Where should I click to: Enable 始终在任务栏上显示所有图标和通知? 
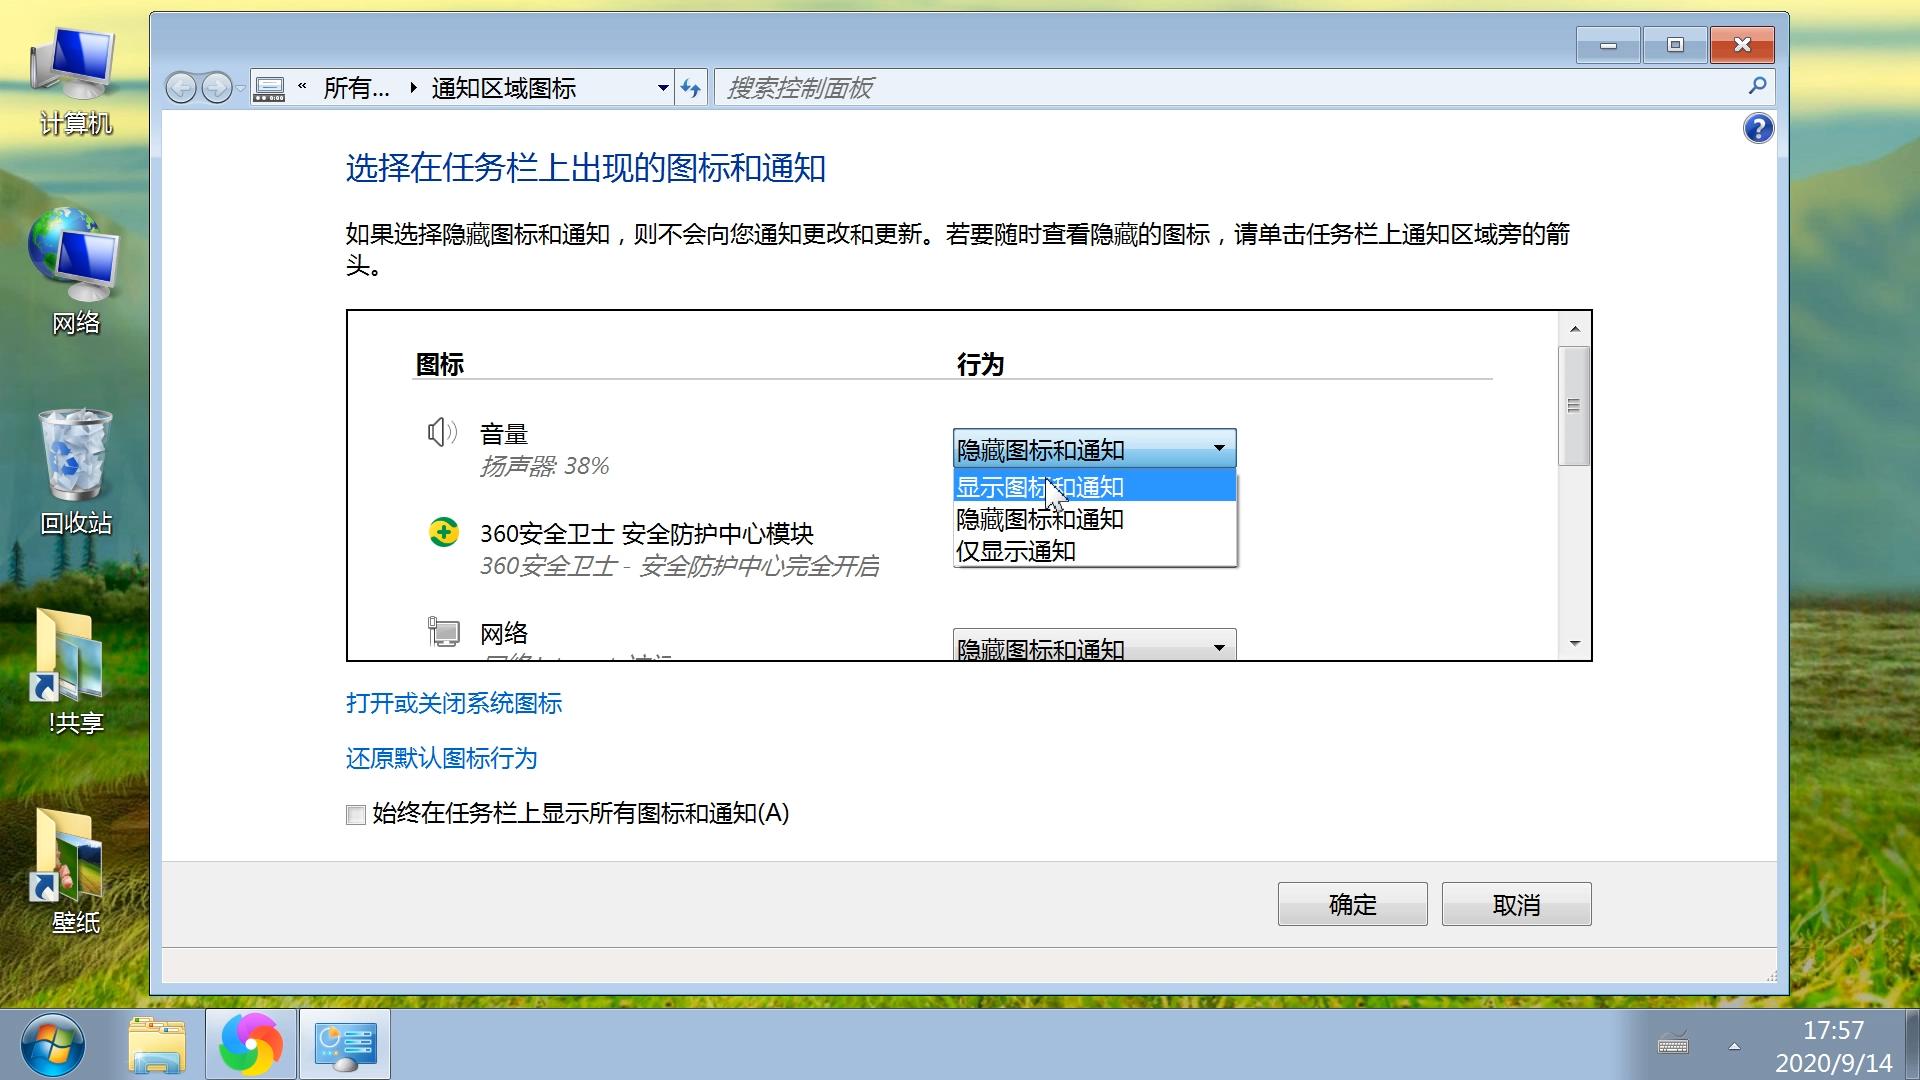[x=355, y=815]
